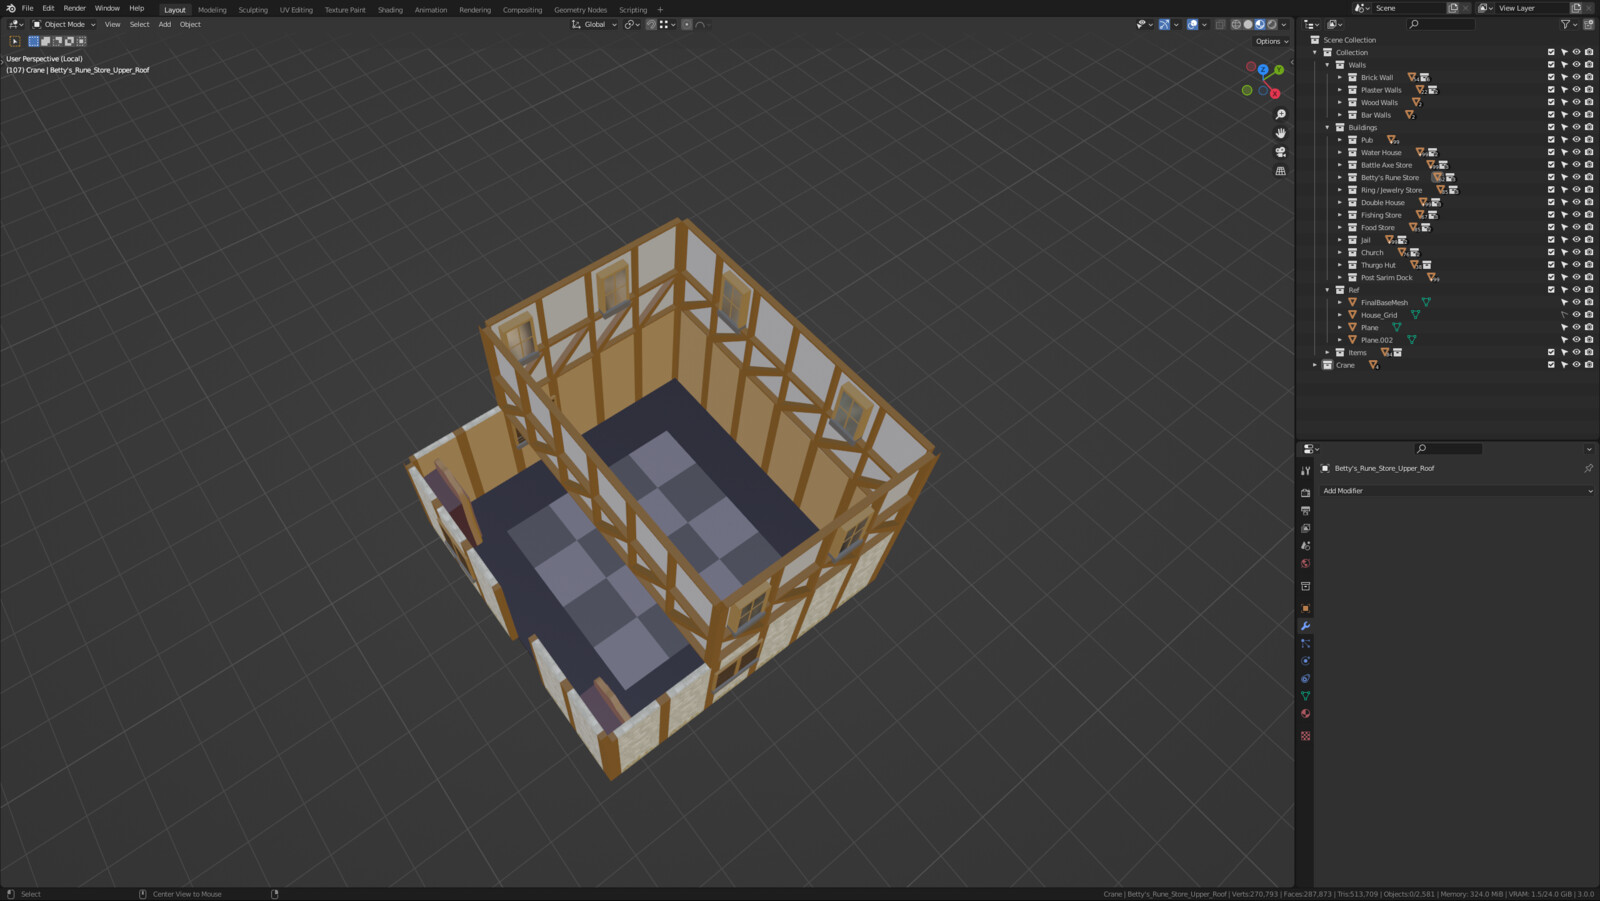The width and height of the screenshot is (1600, 901).
Task: Hide Jail collection in viewport
Action: pos(1576,240)
